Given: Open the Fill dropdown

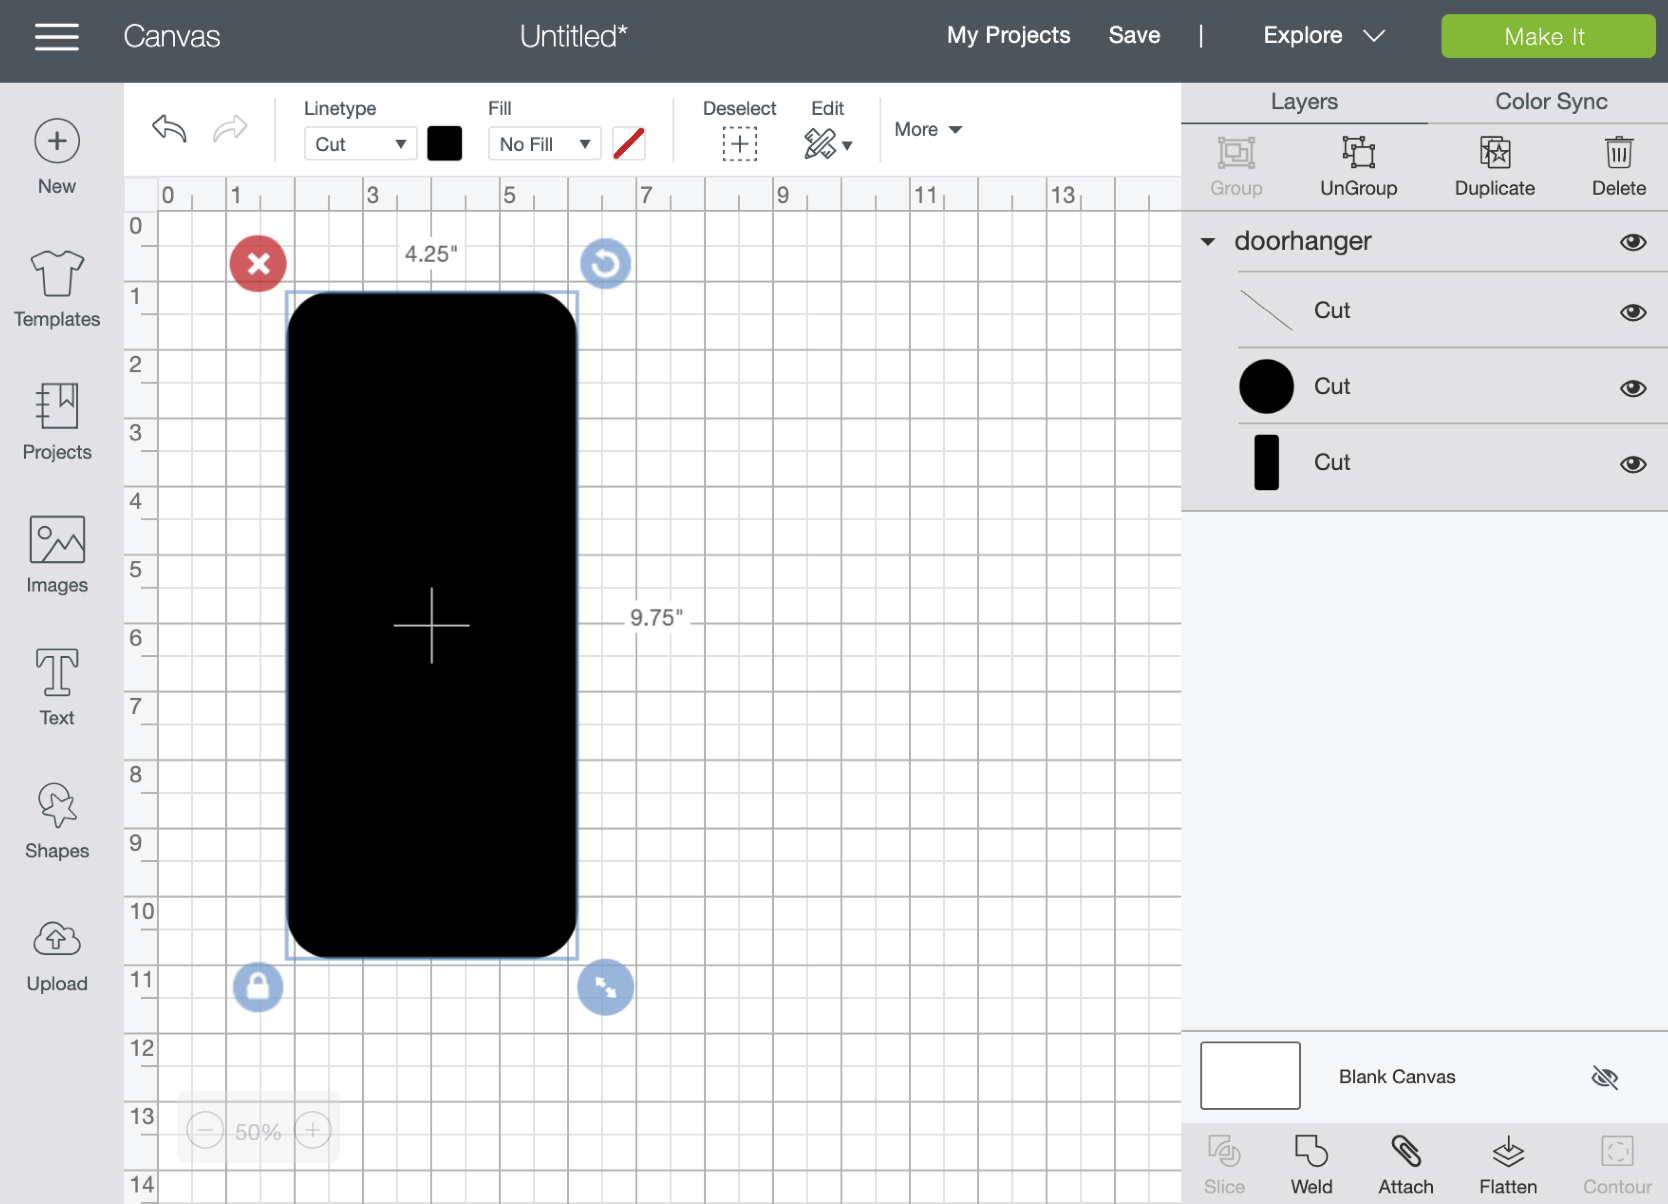Looking at the screenshot, I should [x=544, y=144].
